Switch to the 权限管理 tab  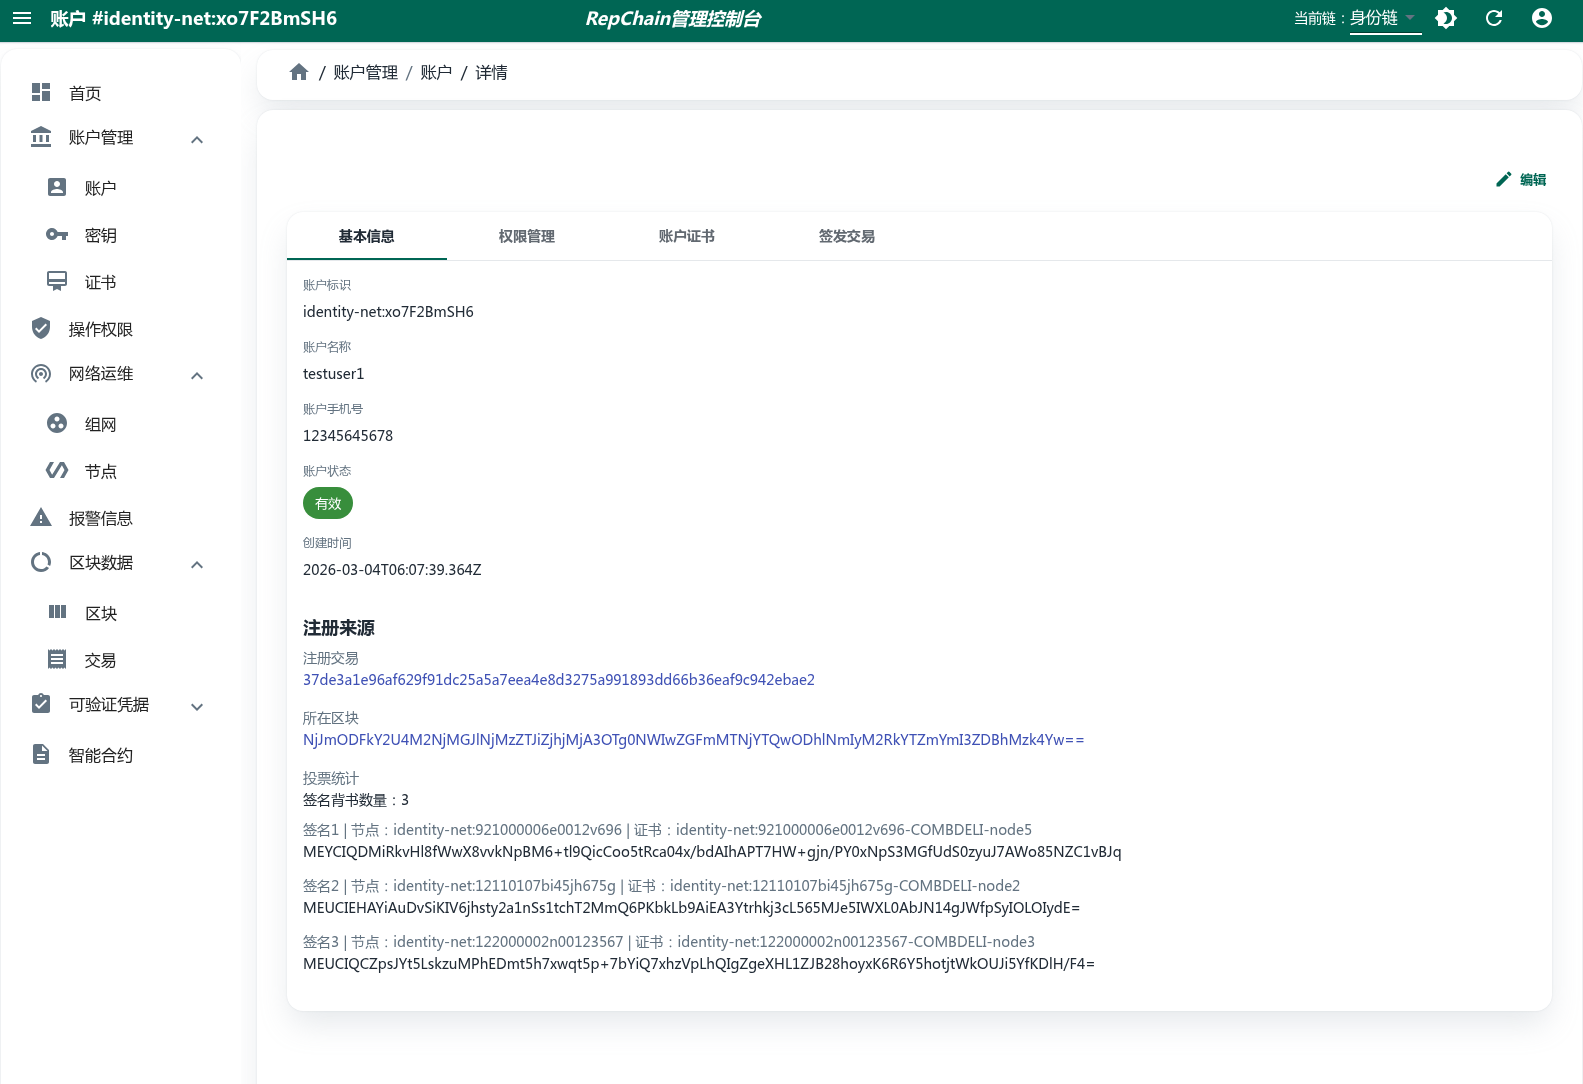527,236
